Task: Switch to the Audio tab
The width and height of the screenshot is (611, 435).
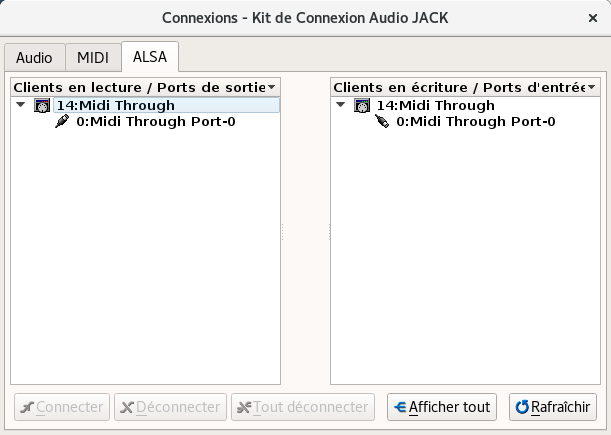Action: coord(34,57)
